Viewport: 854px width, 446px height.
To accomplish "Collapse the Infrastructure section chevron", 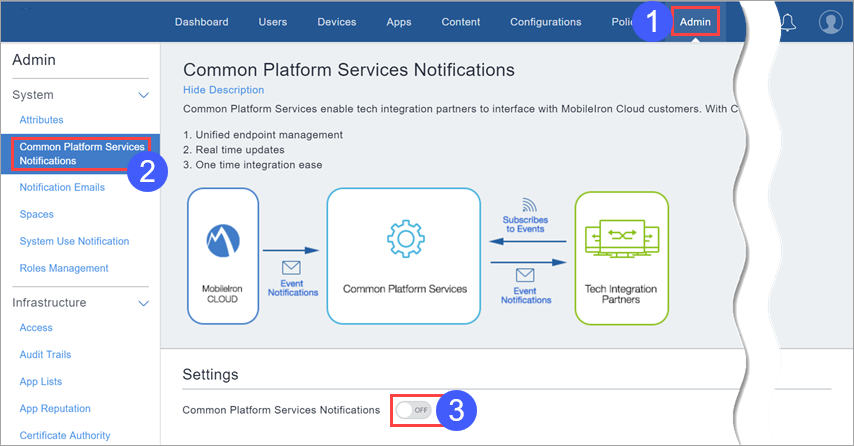I will 144,303.
